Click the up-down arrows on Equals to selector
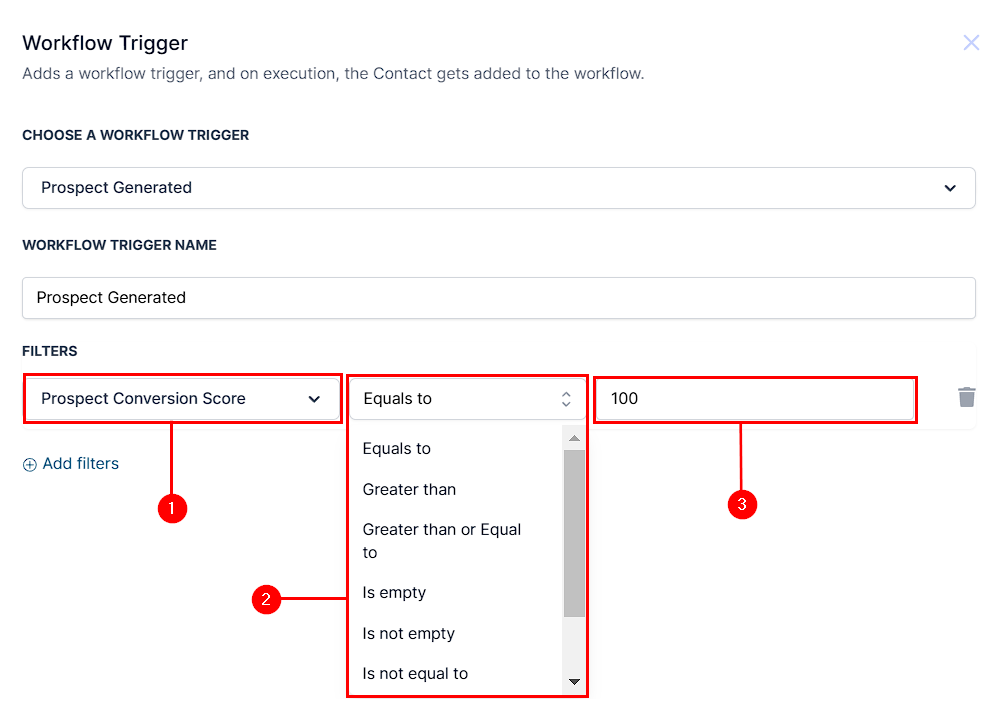The width and height of the screenshot is (1002, 706). click(x=566, y=399)
